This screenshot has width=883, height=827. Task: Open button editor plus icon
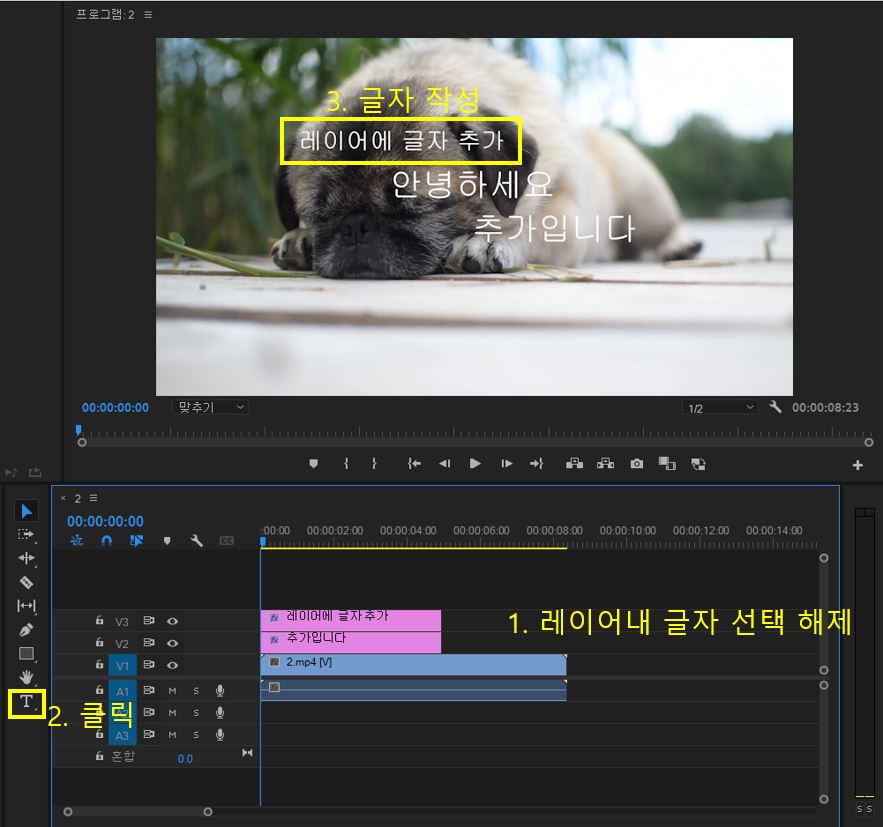coord(858,465)
